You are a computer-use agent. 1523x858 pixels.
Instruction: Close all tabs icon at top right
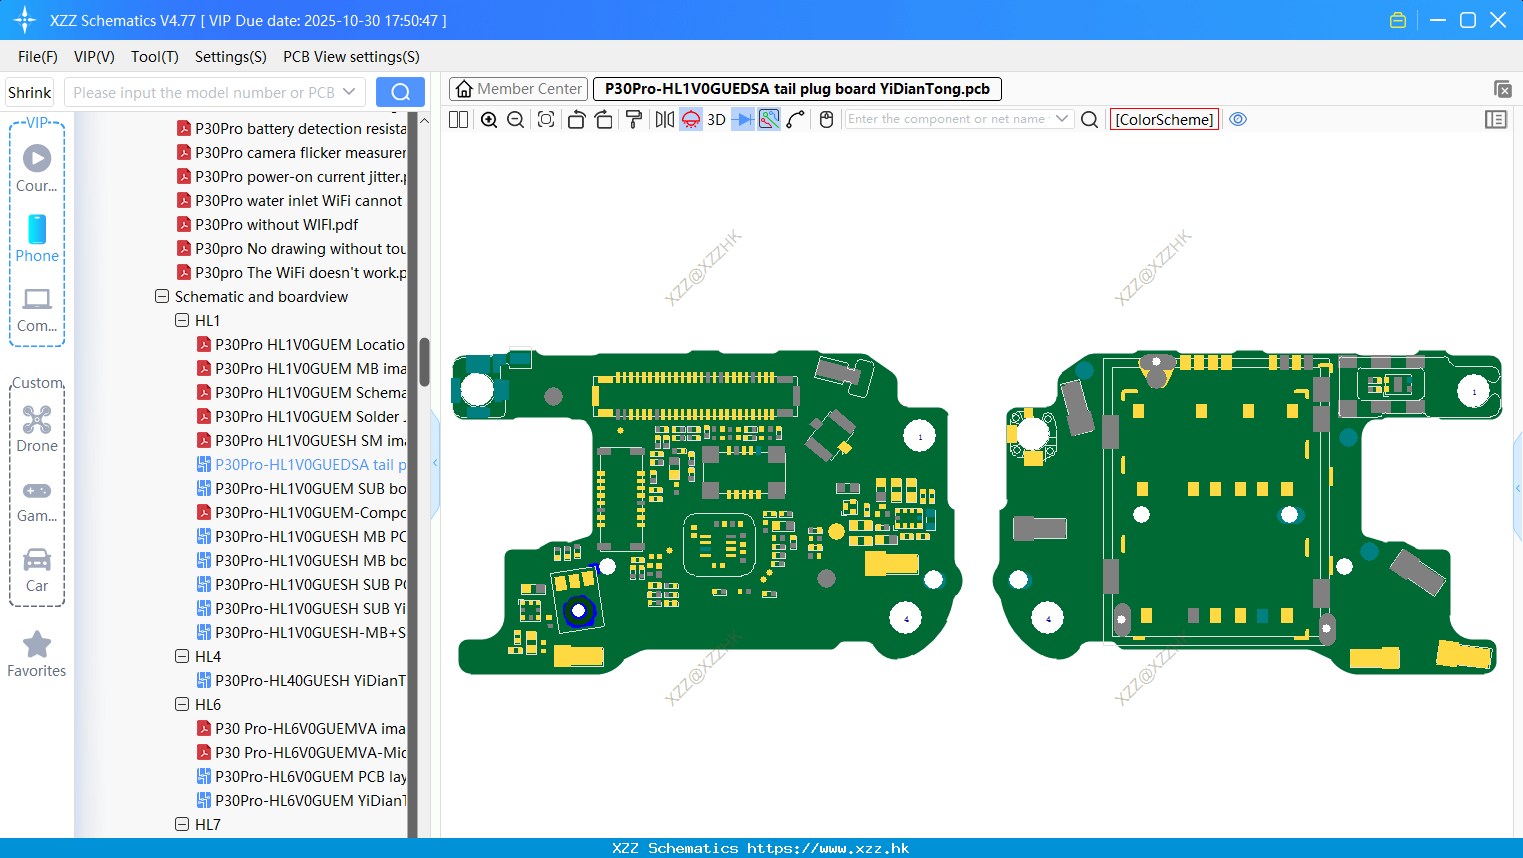tap(1502, 89)
